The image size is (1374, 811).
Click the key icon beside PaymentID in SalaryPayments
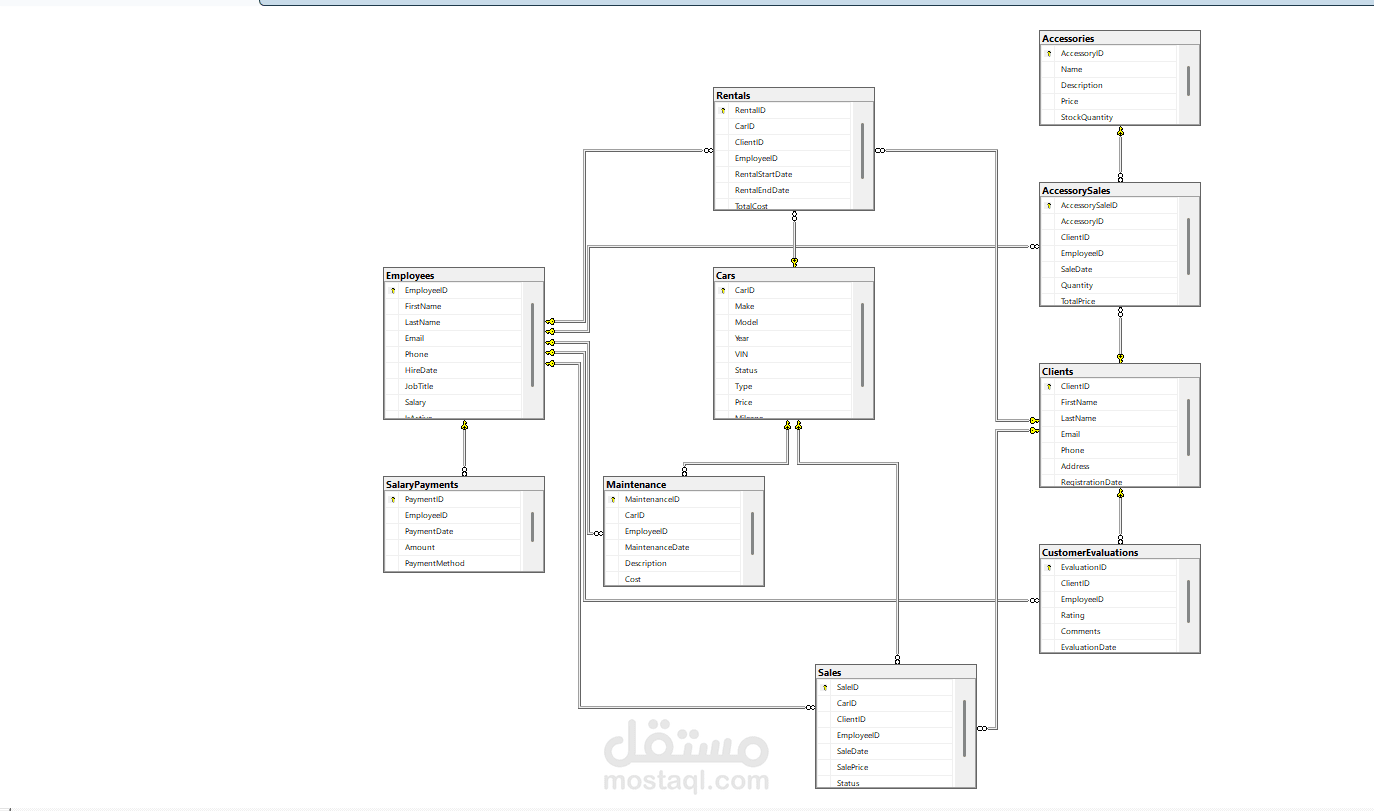pos(393,498)
